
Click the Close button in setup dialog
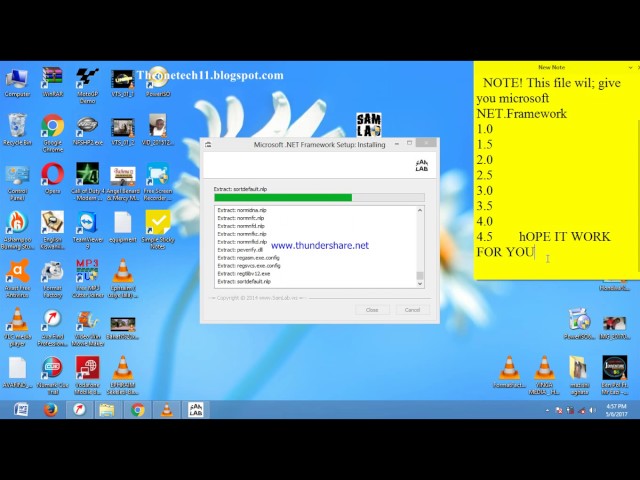pos(372,310)
